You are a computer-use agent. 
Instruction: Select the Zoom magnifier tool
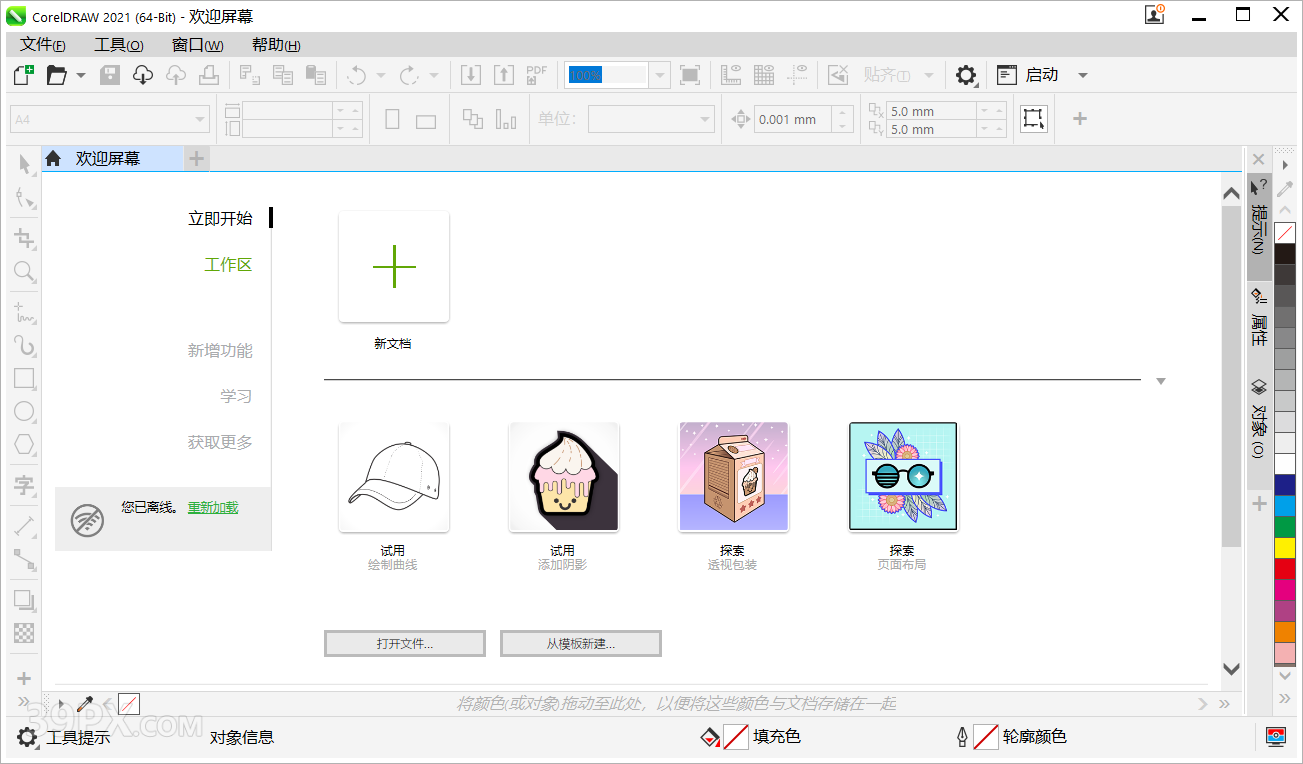click(x=25, y=271)
